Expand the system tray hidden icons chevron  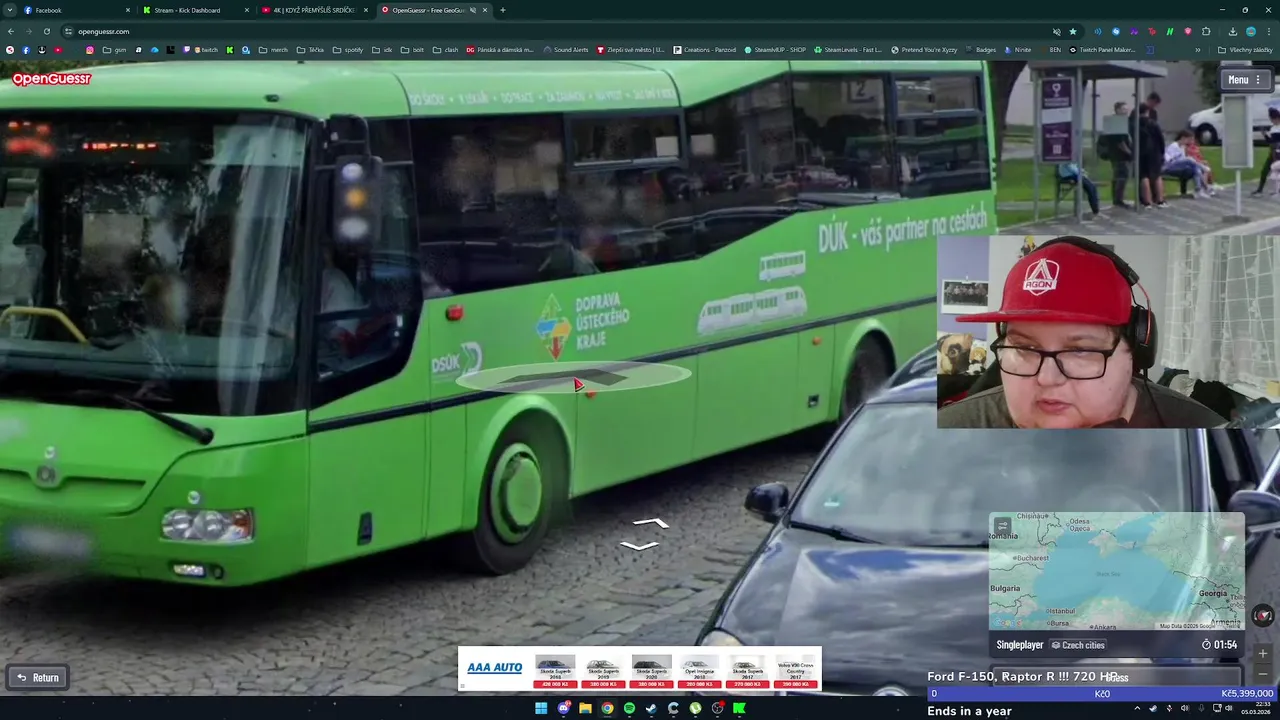pos(1137,708)
